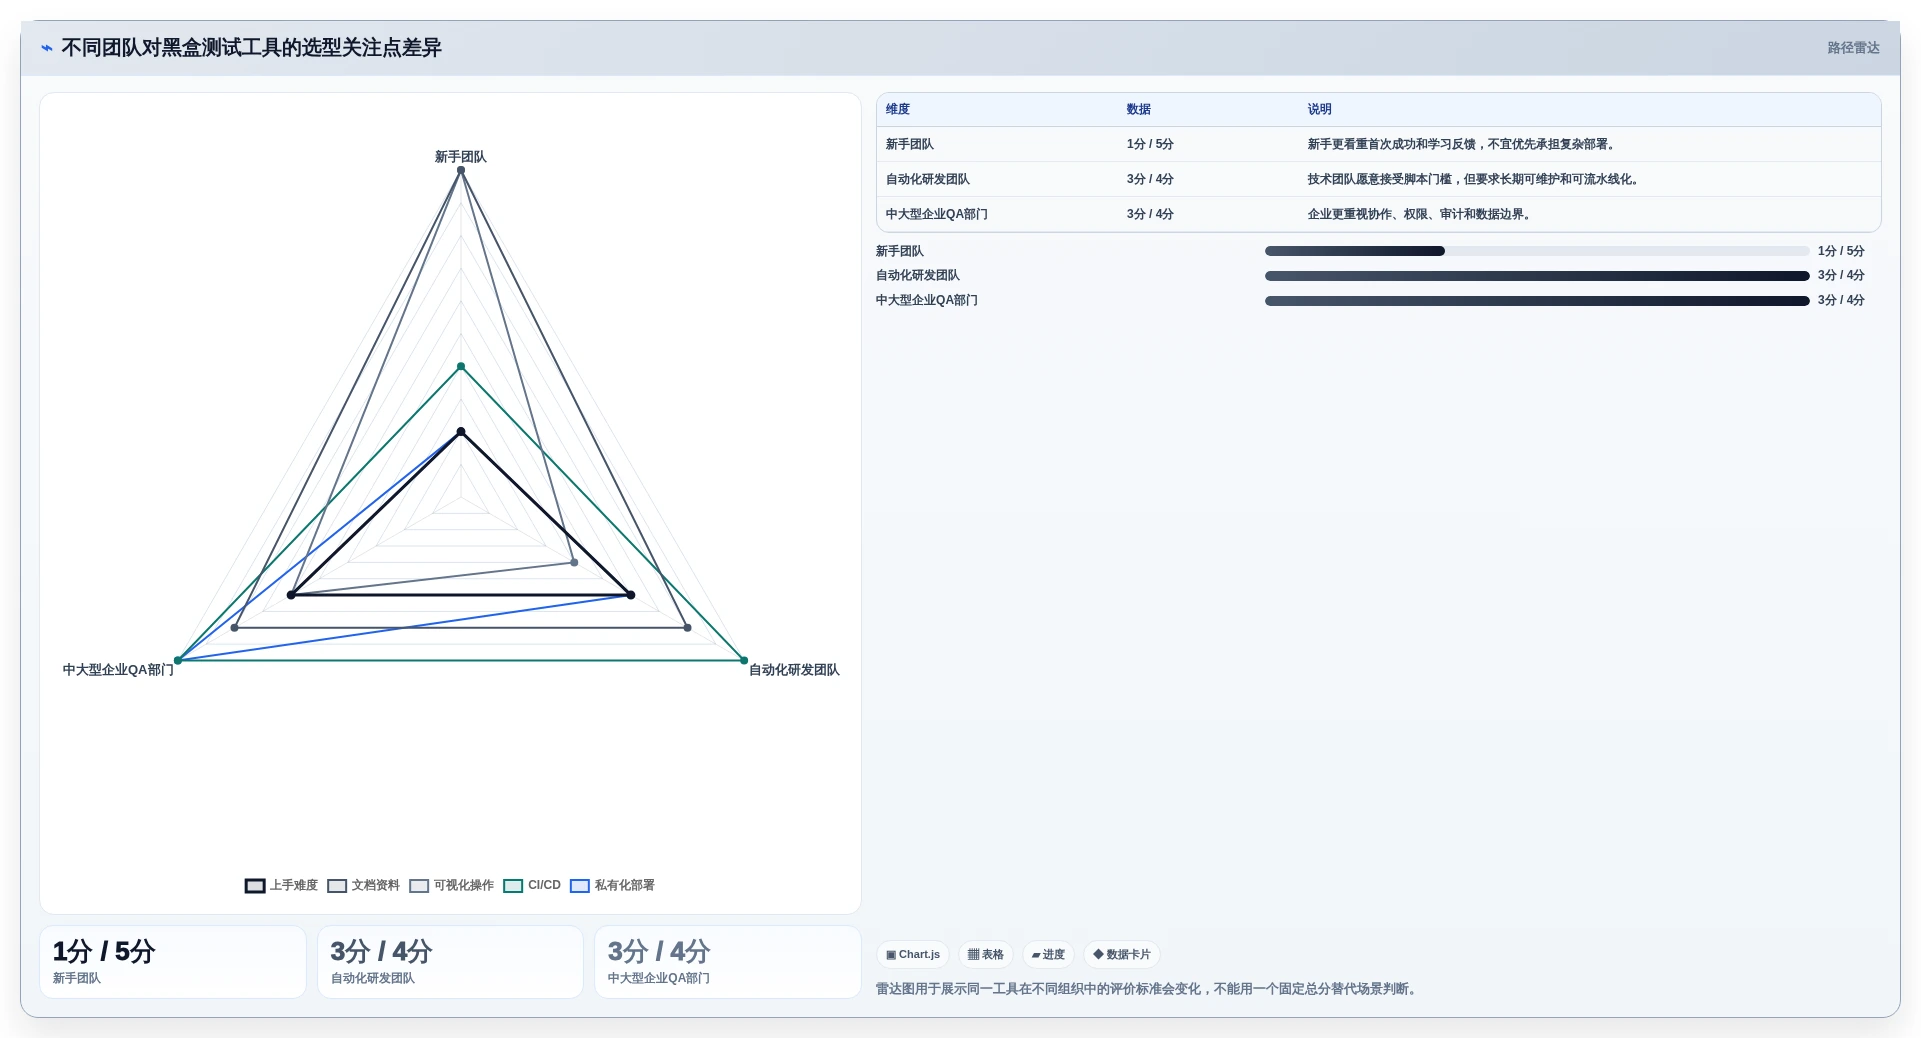Click the 上手难度 legend label
This screenshot has height=1038, width=1921.
294,886
